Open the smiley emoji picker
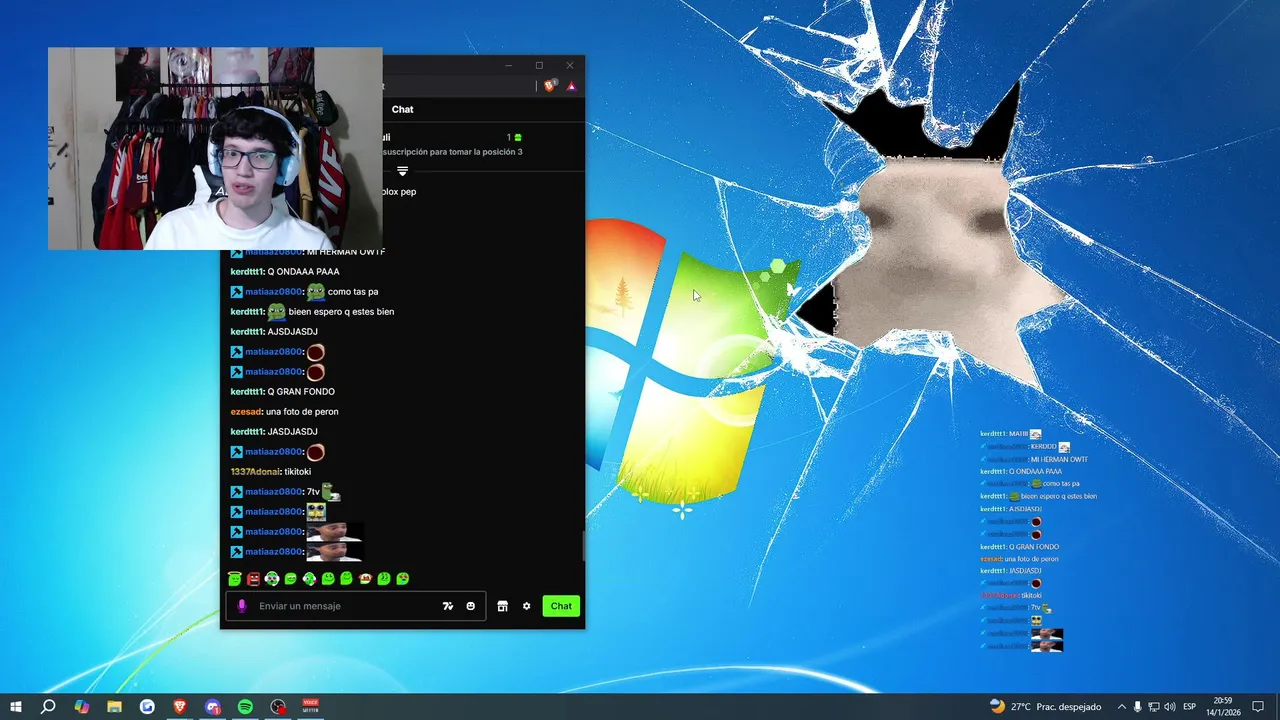Image resolution: width=1280 pixels, height=720 pixels. pyautogui.click(x=471, y=606)
